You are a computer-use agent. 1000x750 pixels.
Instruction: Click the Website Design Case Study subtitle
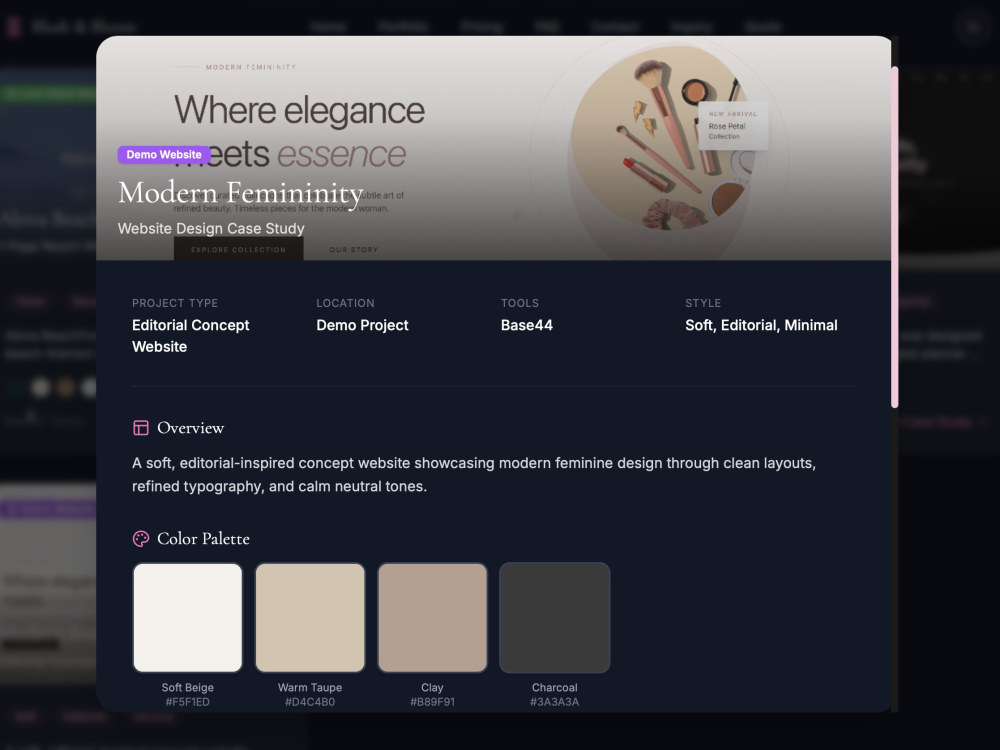pos(211,228)
